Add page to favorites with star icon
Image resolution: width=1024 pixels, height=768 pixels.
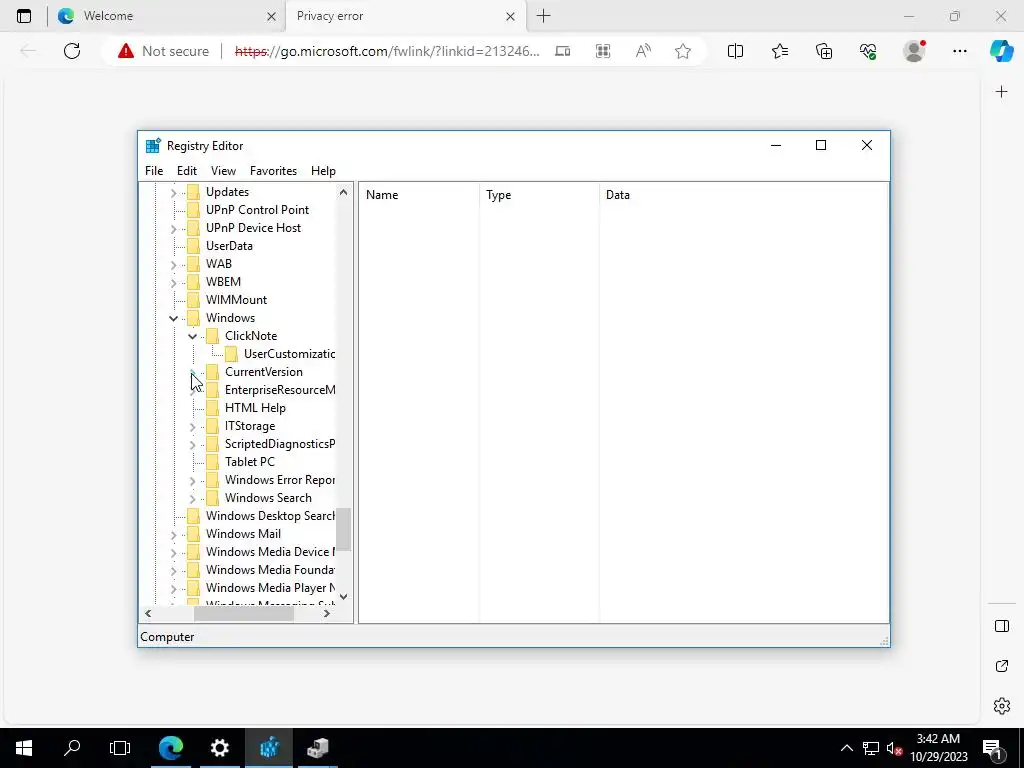683,51
